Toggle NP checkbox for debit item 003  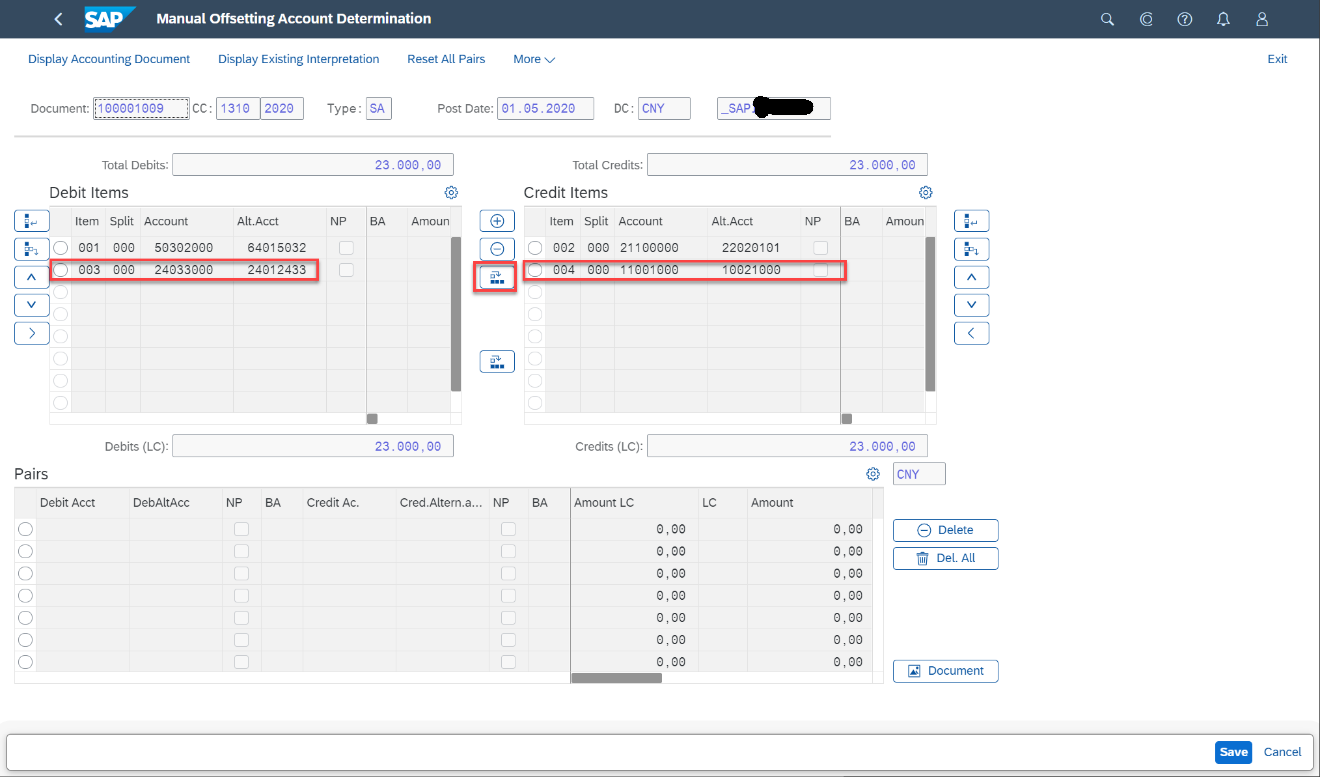pyautogui.click(x=346, y=270)
